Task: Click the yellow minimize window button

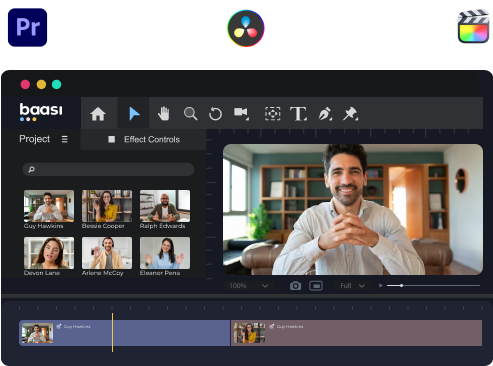Action: (41, 84)
